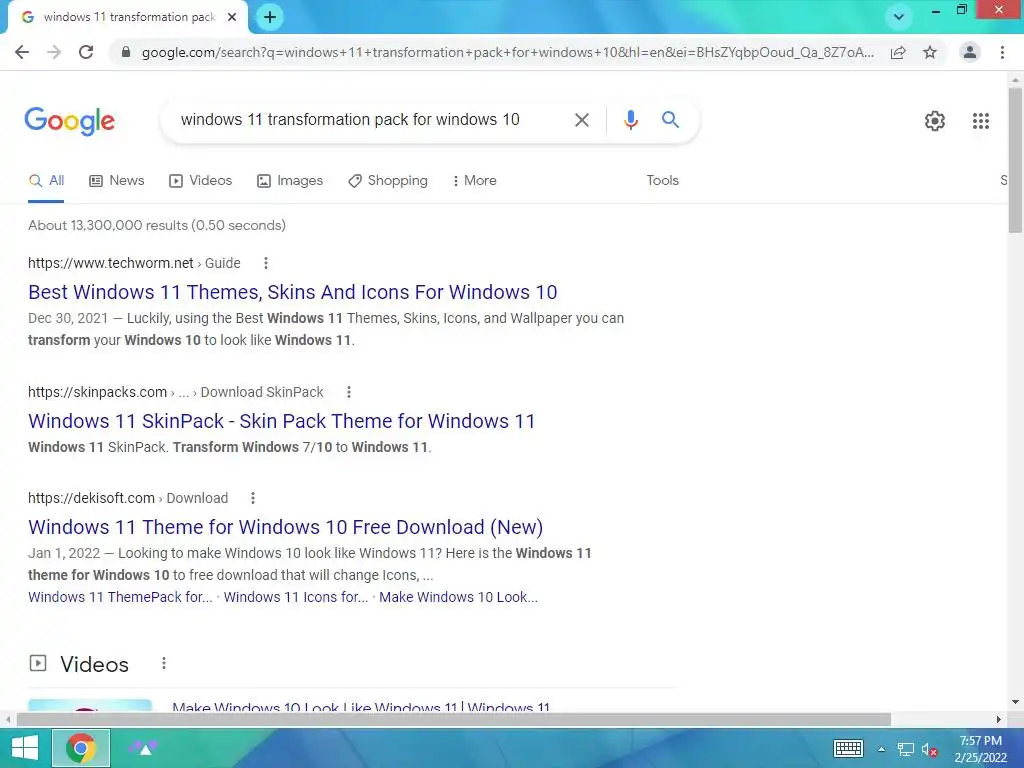Click the About 13,300,000 results text
This screenshot has height=768, width=1024.
point(157,225)
